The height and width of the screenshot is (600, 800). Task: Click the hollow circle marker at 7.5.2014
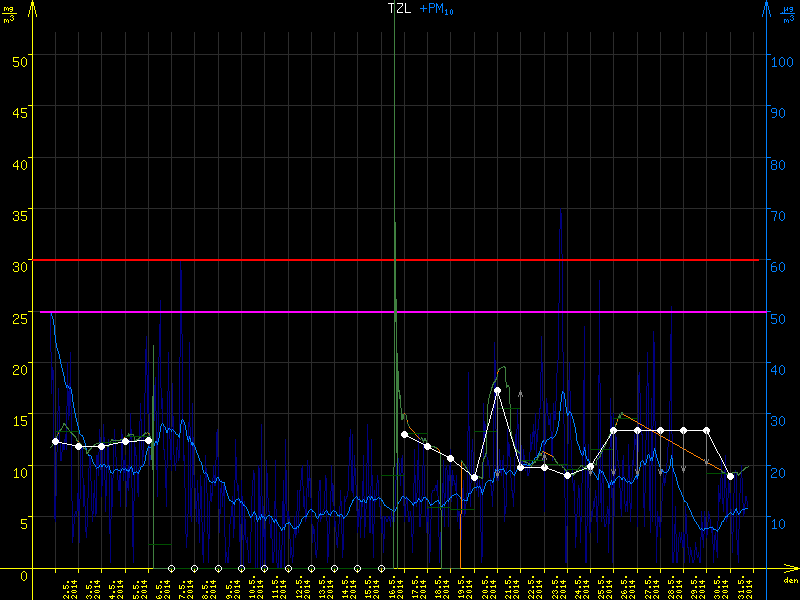(194, 568)
